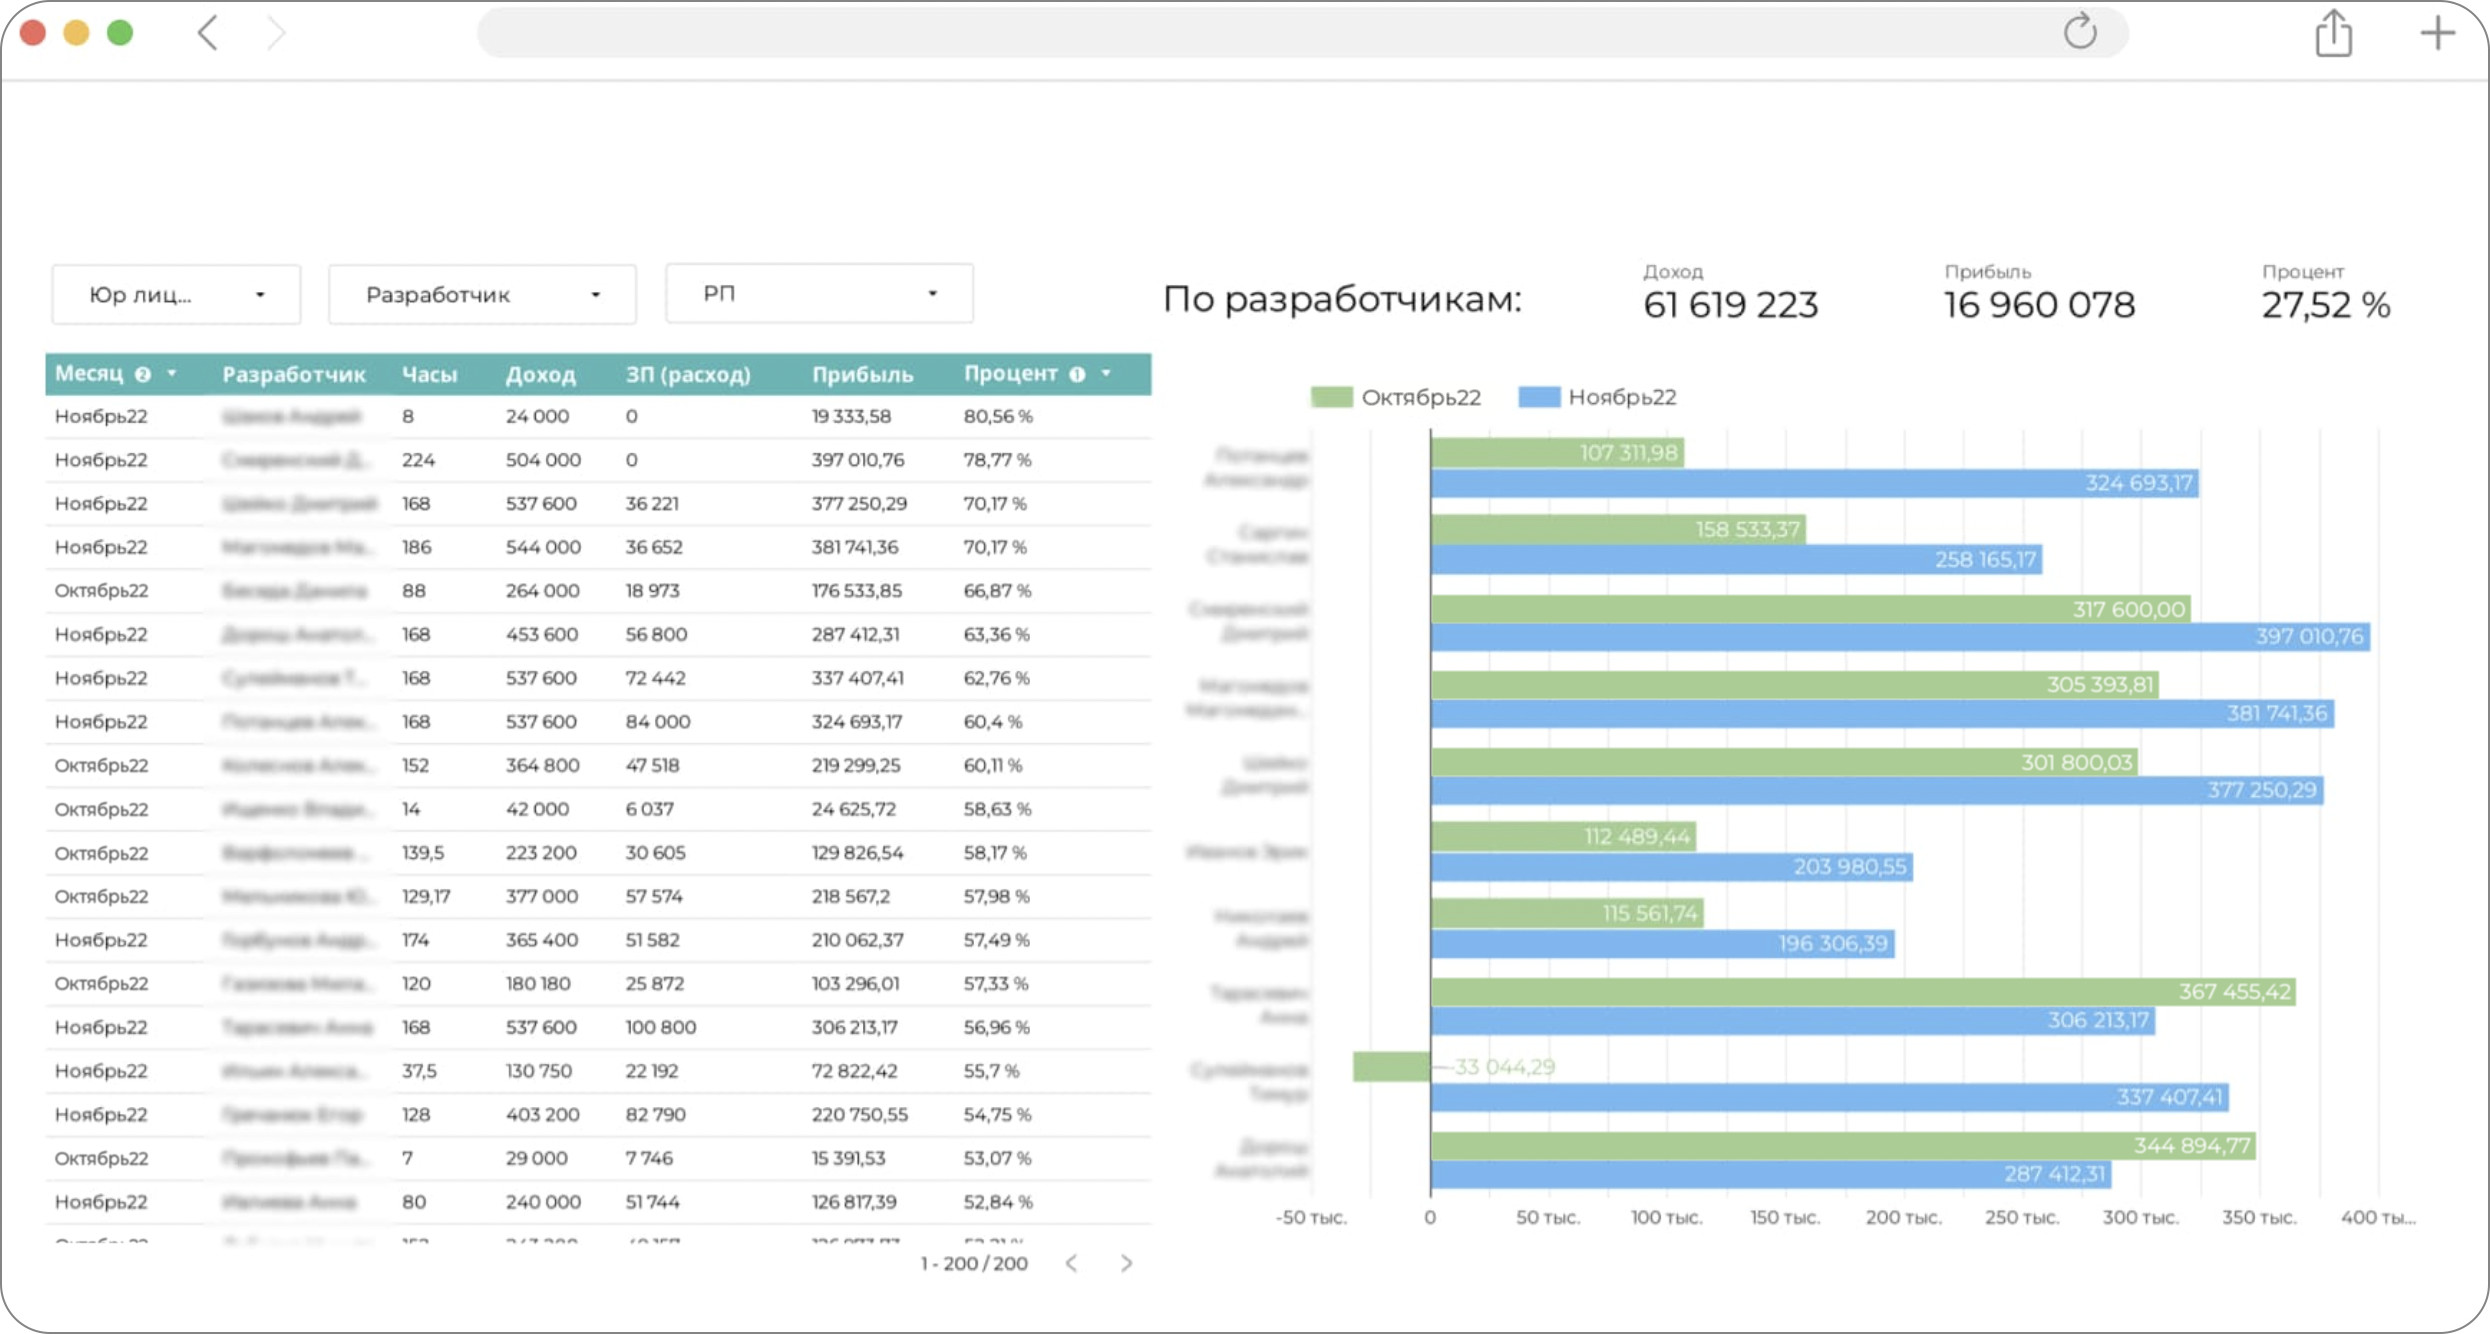Toggle the Ноябрь22 series legend label
This screenshot has height=1334, width=2490.
point(1621,397)
